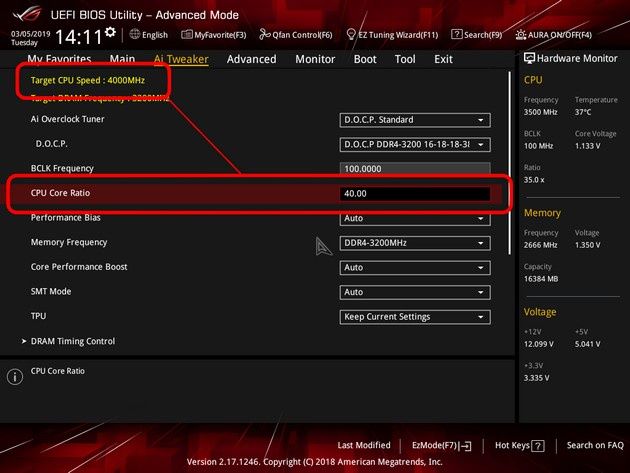Open the Advanced tab

tap(252, 59)
